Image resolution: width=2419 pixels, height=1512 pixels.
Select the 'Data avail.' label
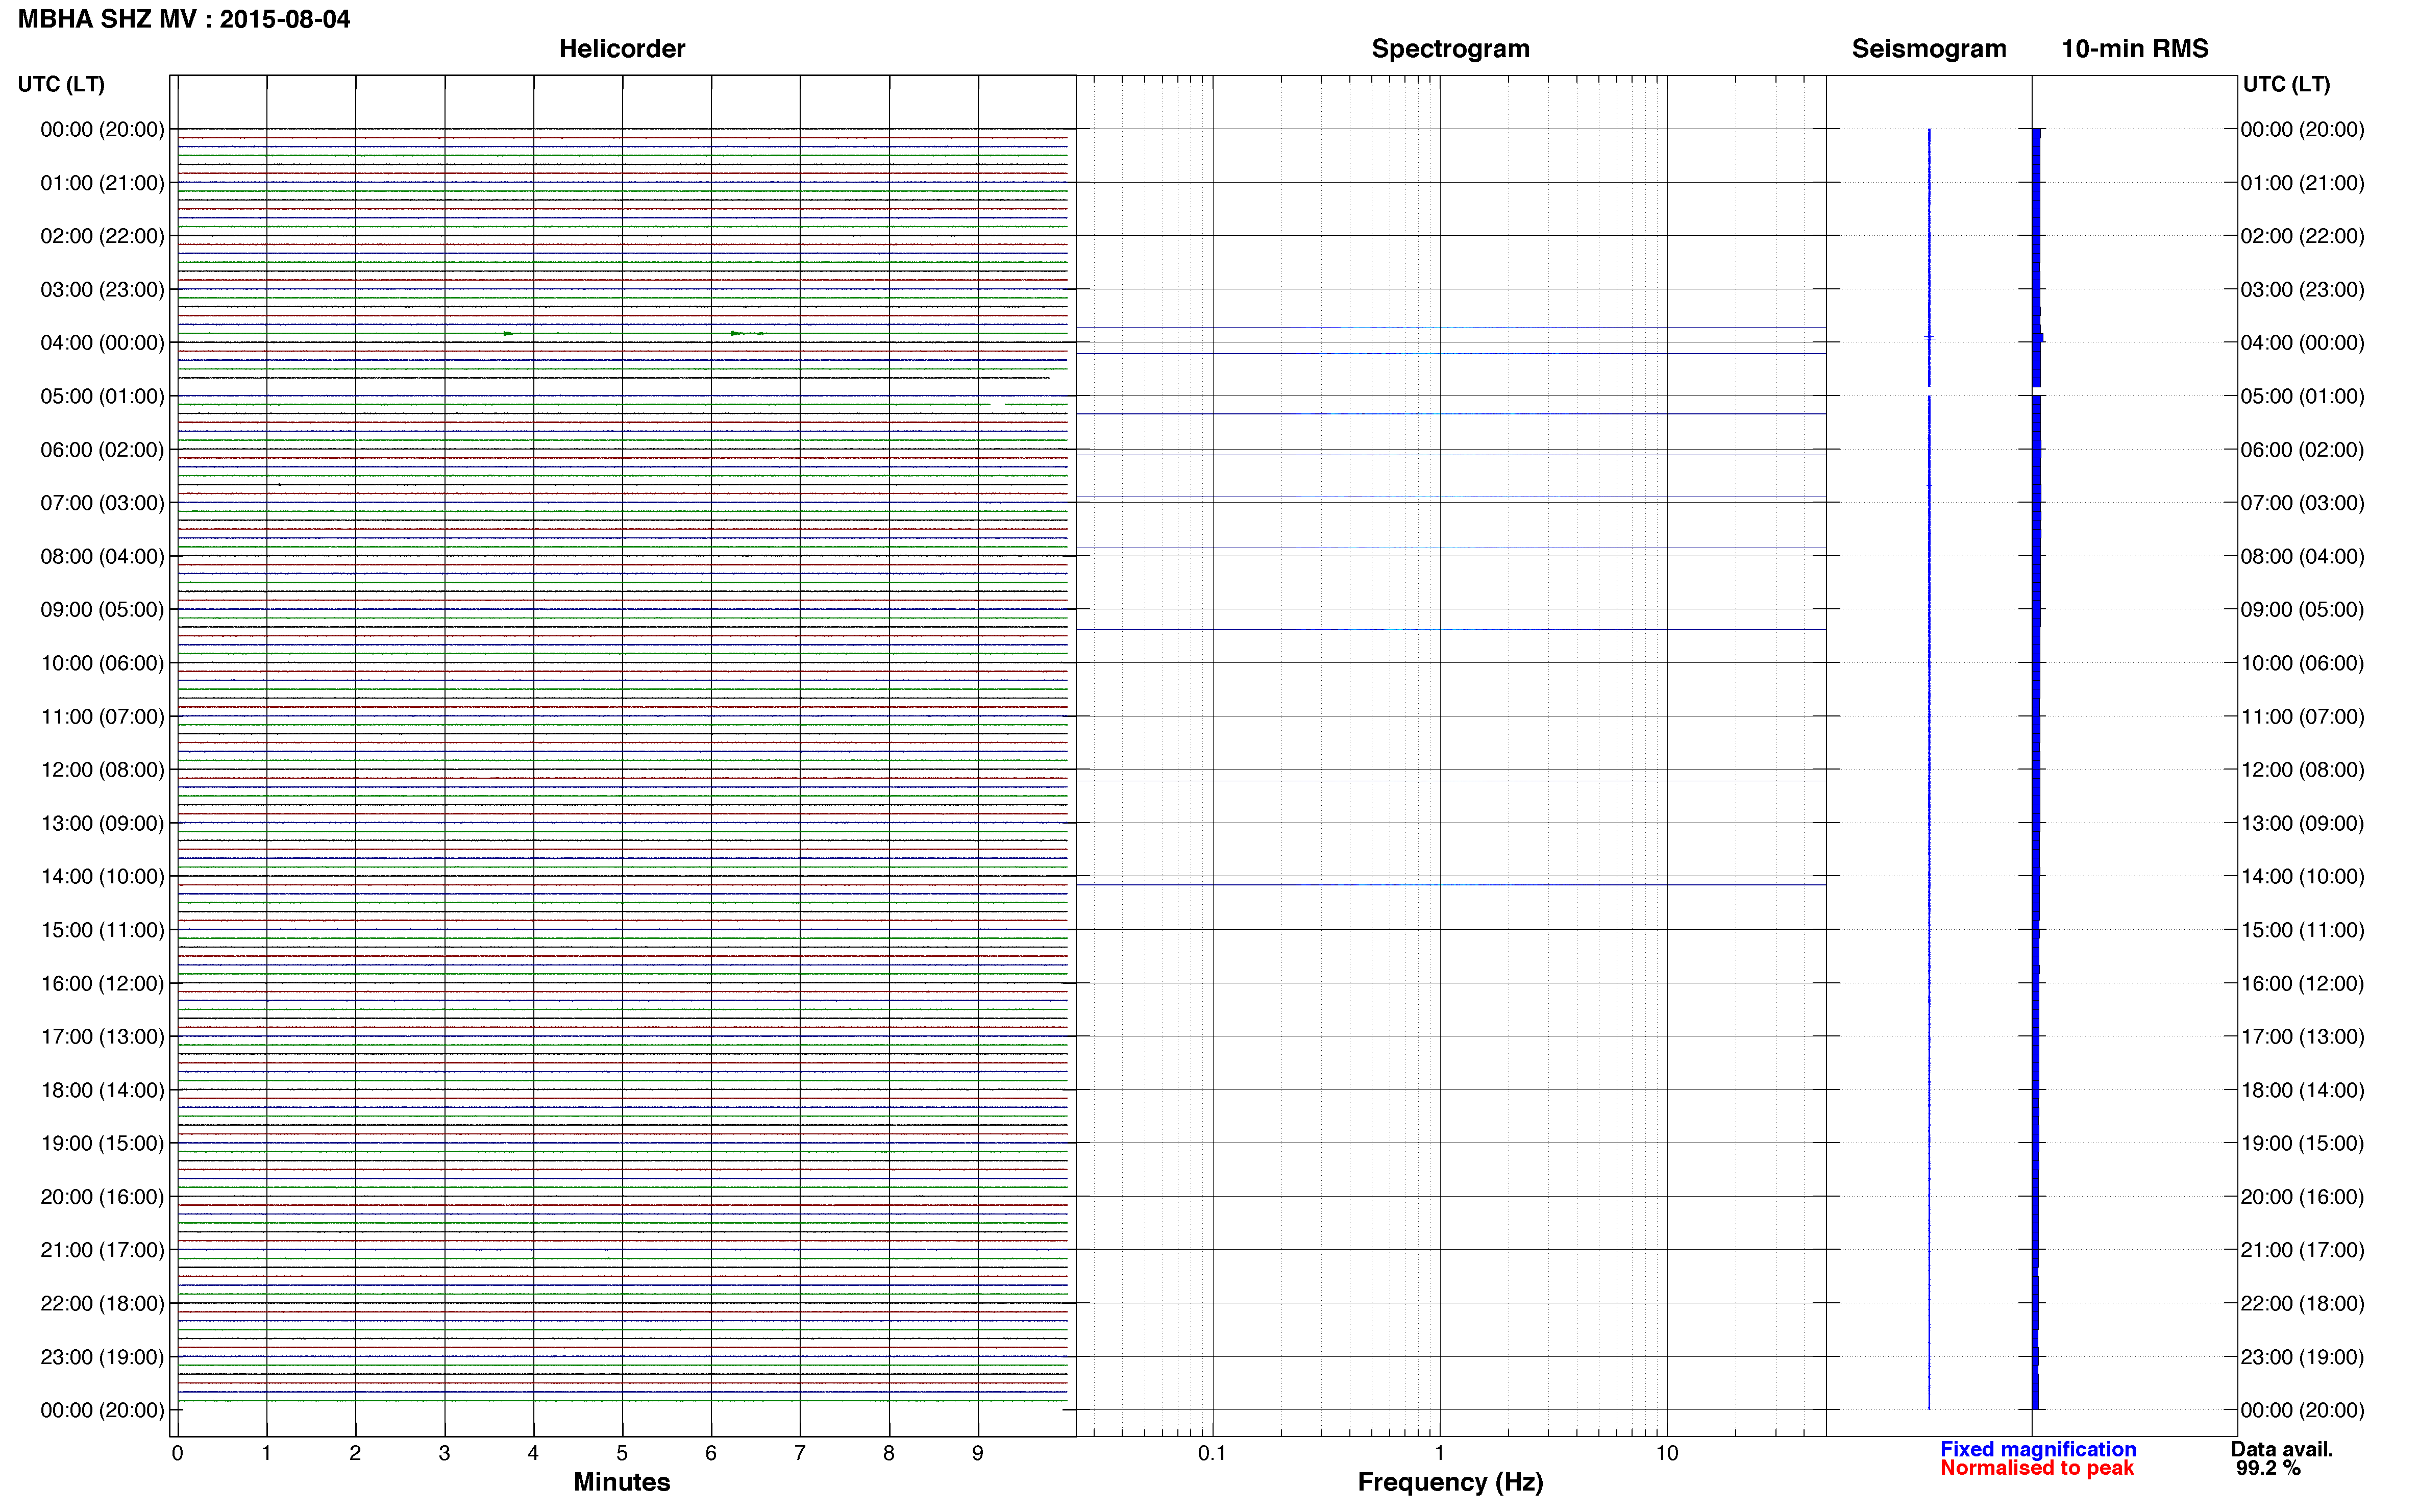click(x=2282, y=1450)
